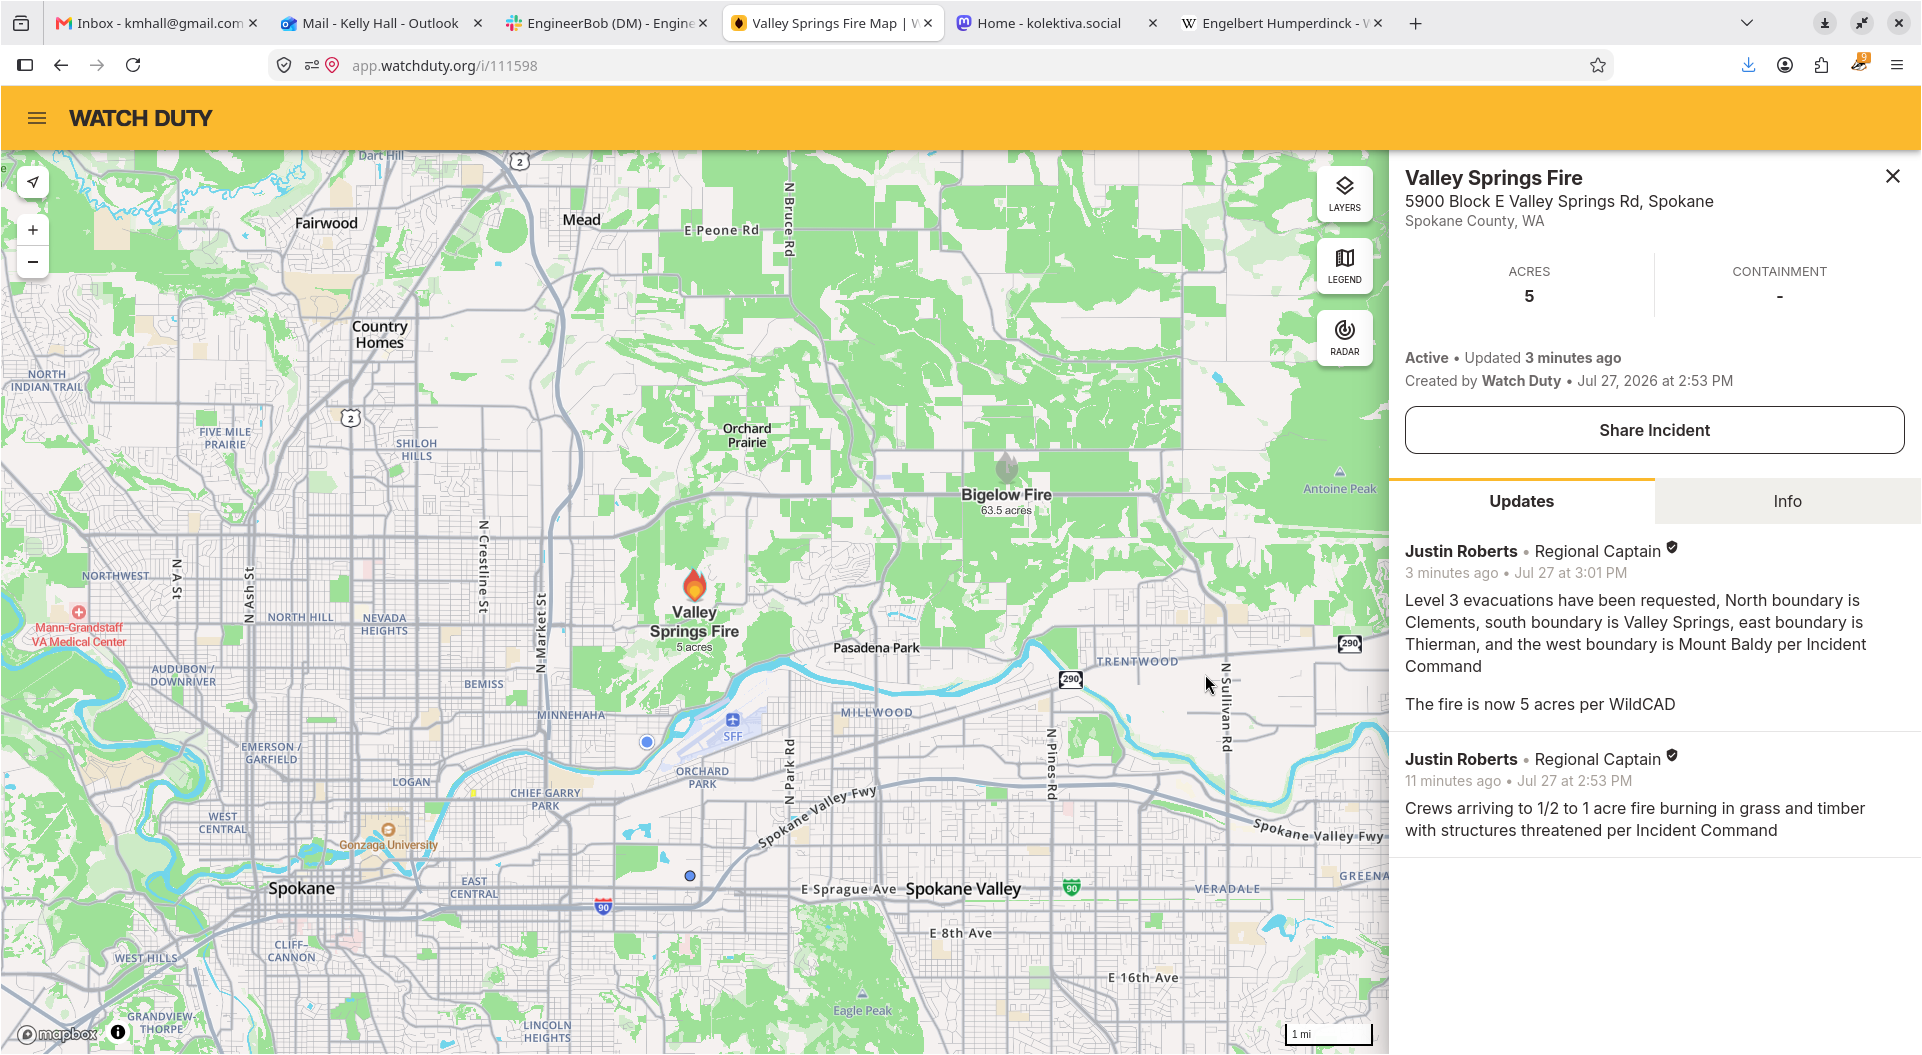1922x1055 pixels.
Task: Open the site location permission icon
Action: pos(332,65)
